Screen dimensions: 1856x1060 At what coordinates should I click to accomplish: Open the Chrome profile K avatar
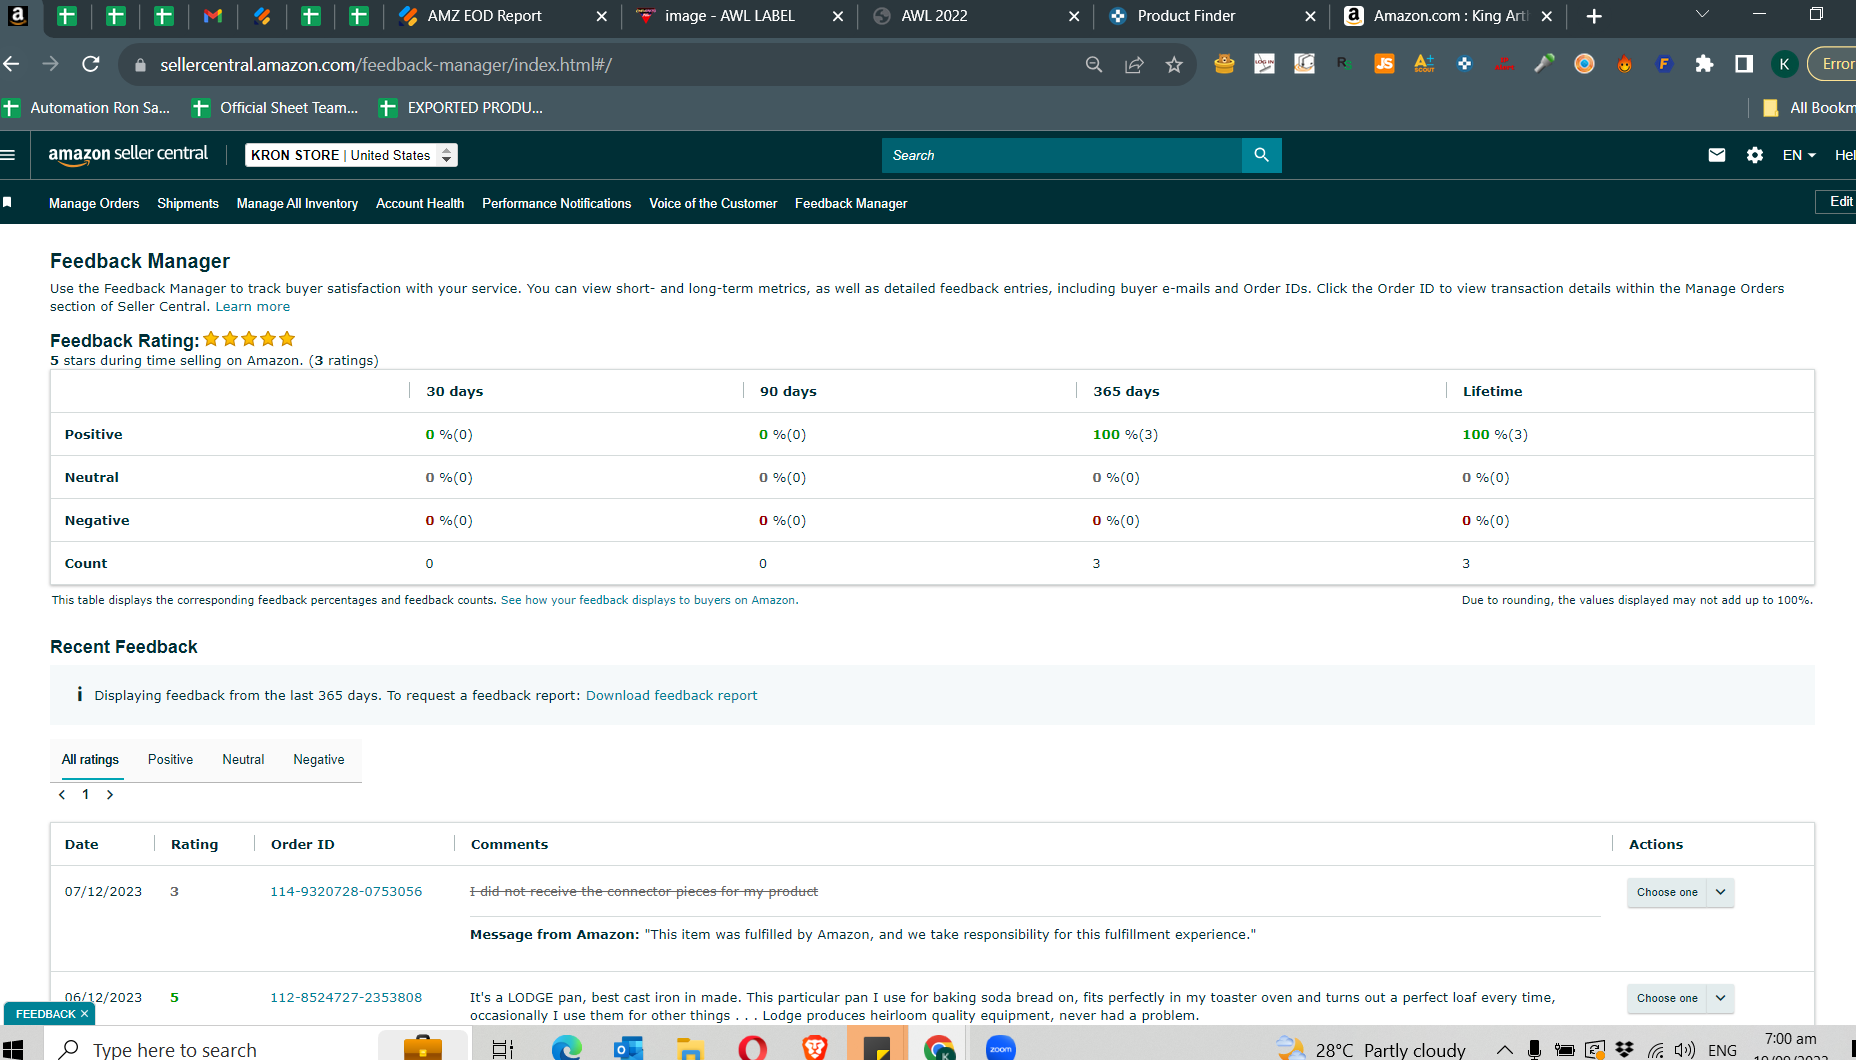coord(1784,64)
